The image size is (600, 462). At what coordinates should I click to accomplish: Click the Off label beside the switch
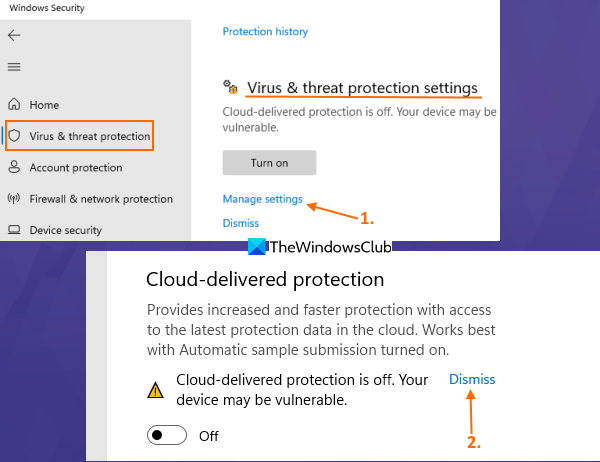[x=209, y=436]
